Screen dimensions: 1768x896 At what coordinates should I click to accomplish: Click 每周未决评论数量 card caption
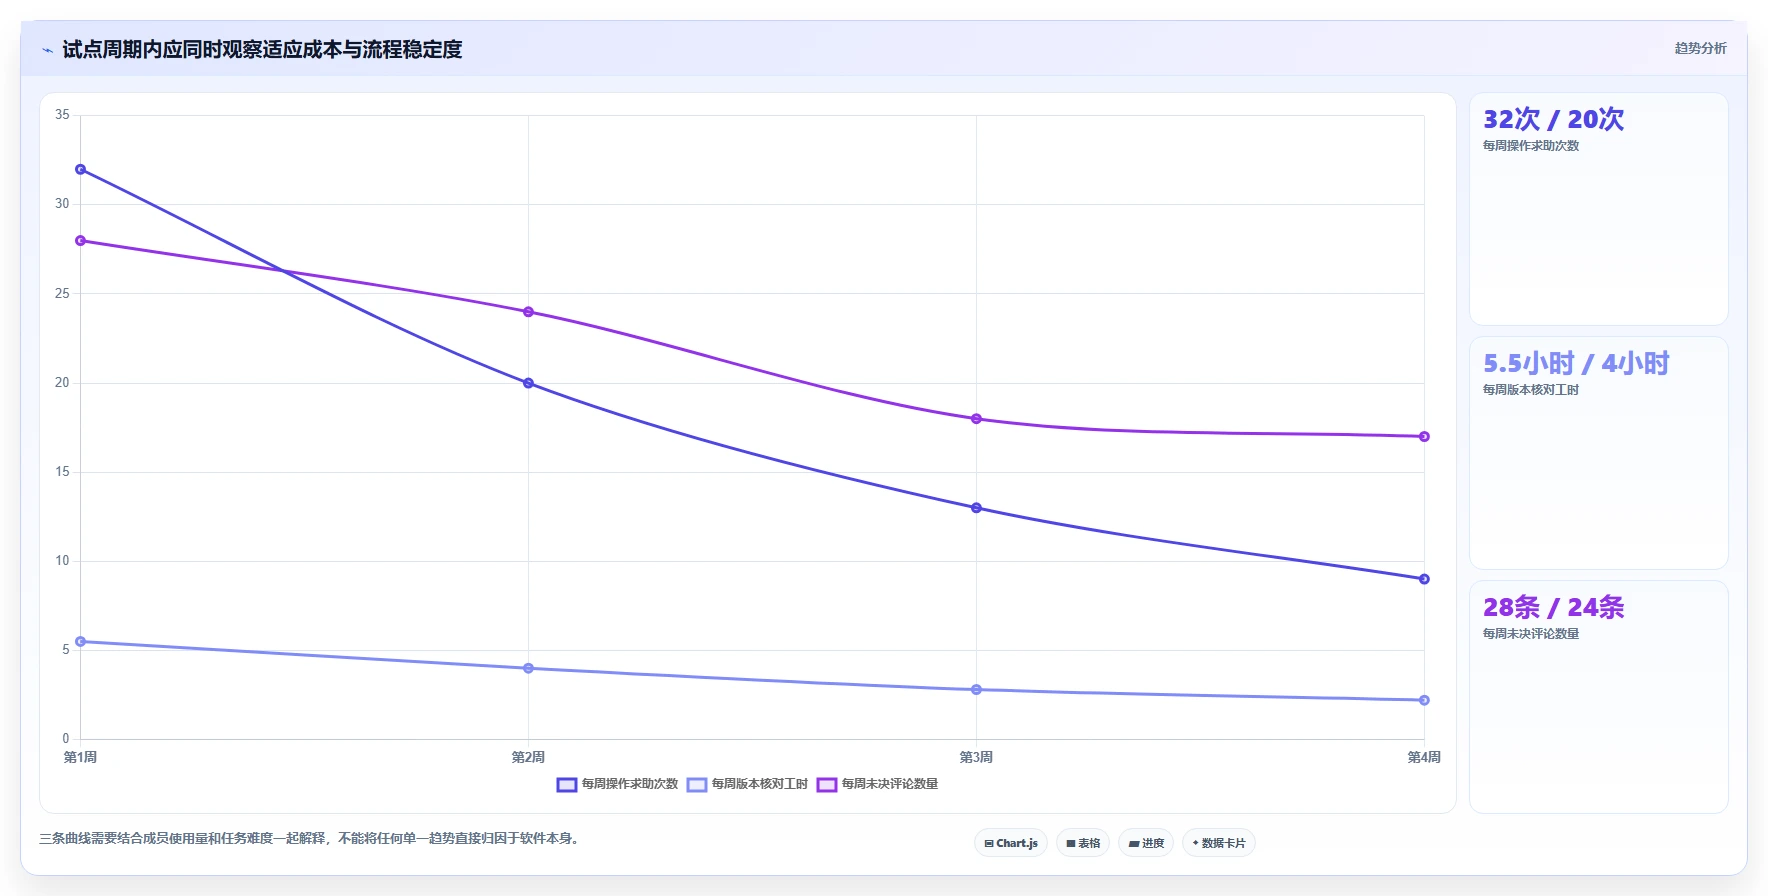pyautogui.click(x=1531, y=634)
